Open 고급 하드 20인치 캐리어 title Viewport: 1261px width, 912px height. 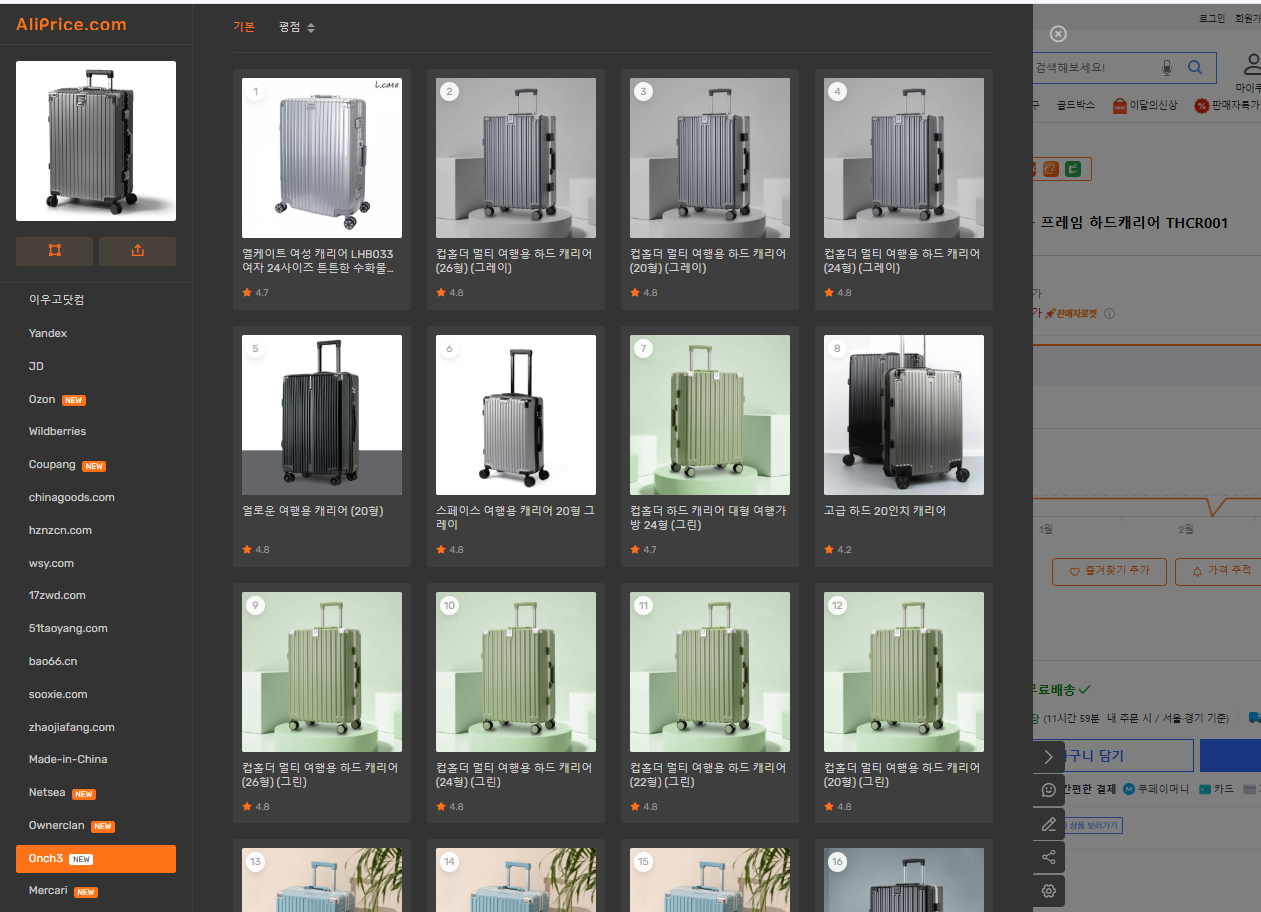(x=885, y=511)
